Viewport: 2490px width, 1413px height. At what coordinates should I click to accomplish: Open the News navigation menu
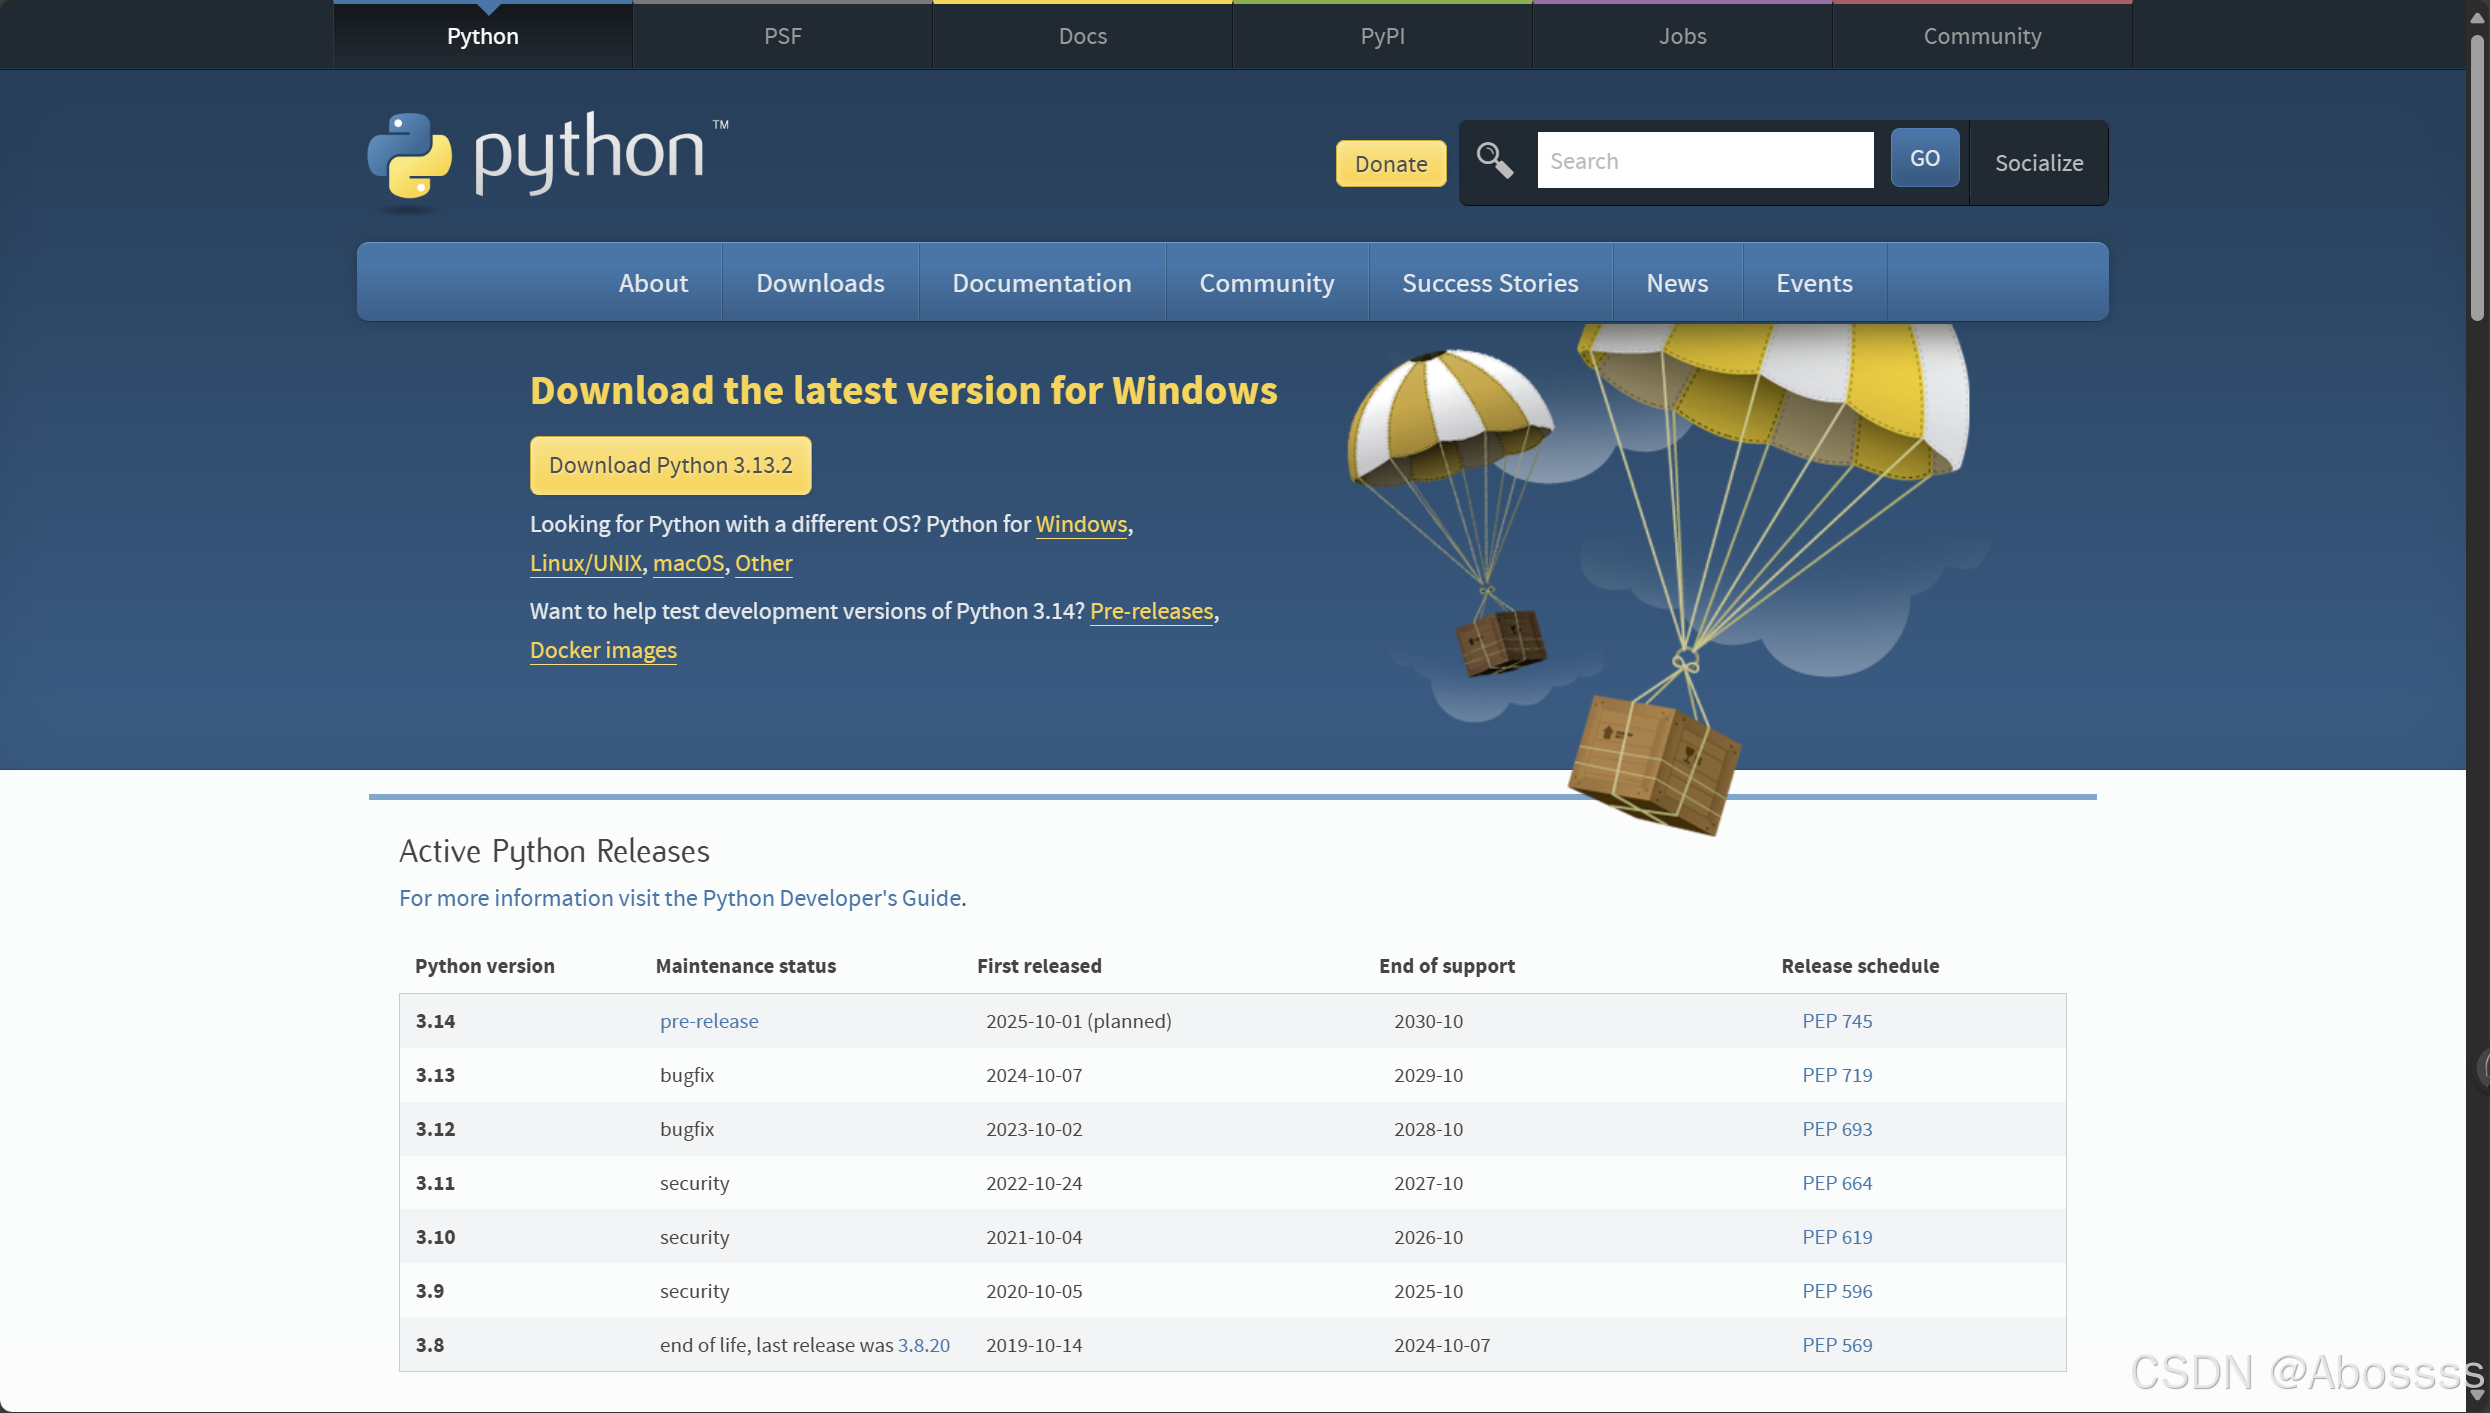tap(1677, 283)
